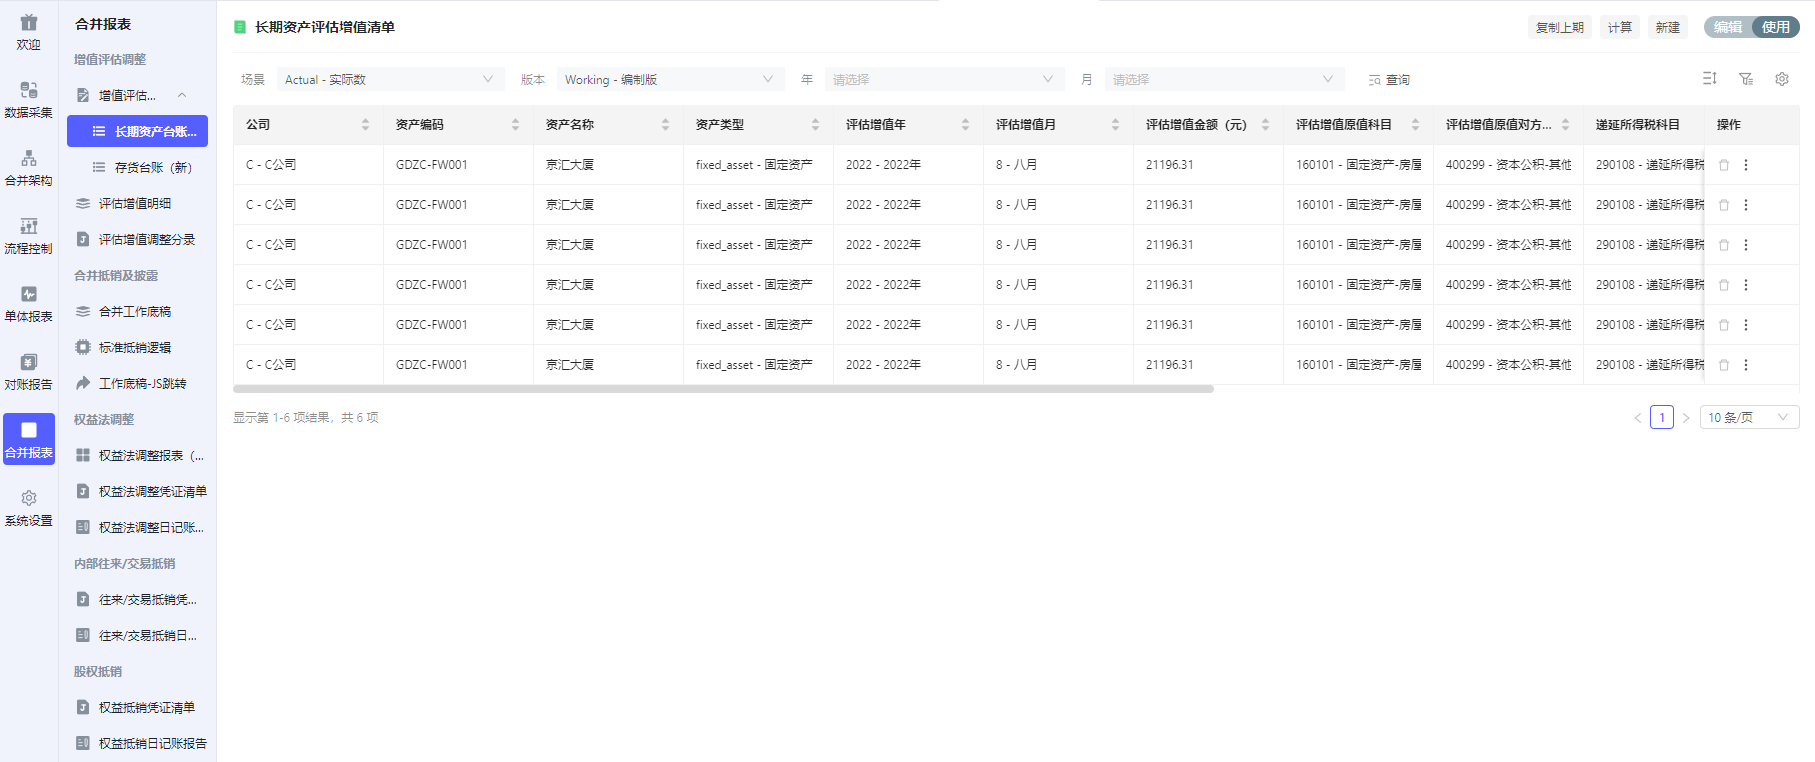This screenshot has width=1815, height=762.
Task: Select 合并工作底稿 in the side menu
Action: click(135, 311)
